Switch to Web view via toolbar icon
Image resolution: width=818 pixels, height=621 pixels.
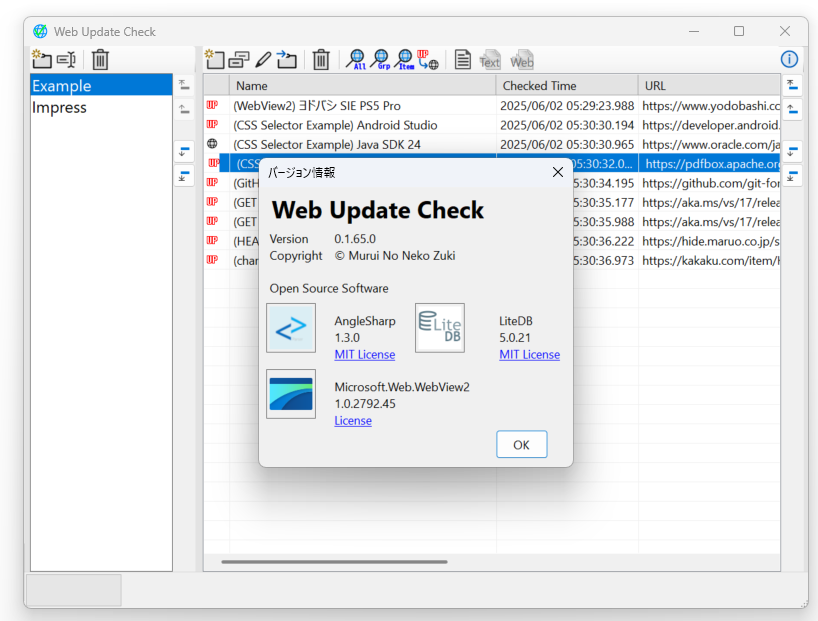pos(521,60)
